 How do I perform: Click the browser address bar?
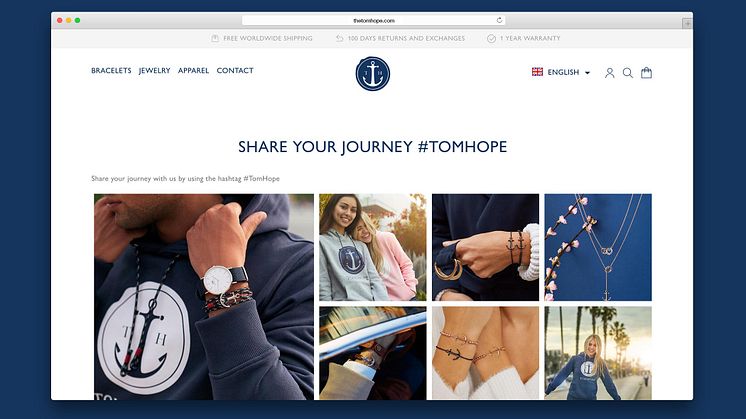pos(373,20)
